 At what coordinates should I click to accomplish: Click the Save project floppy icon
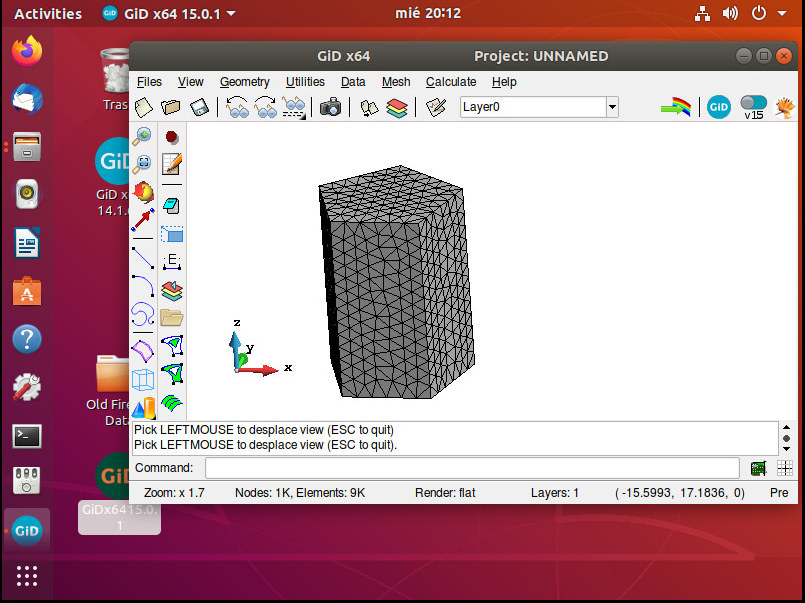pyautogui.click(x=199, y=107)
